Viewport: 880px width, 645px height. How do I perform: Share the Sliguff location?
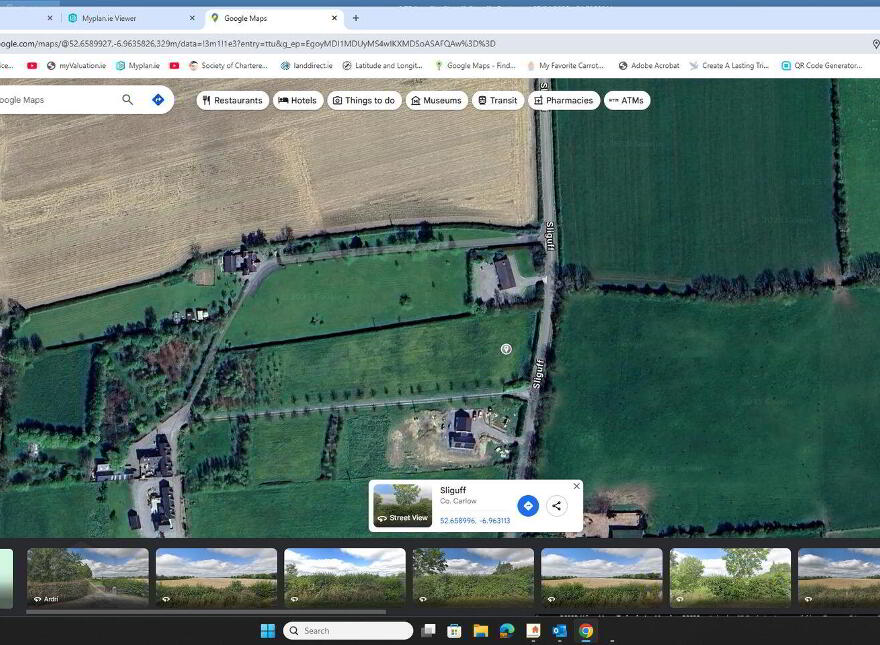556,506
